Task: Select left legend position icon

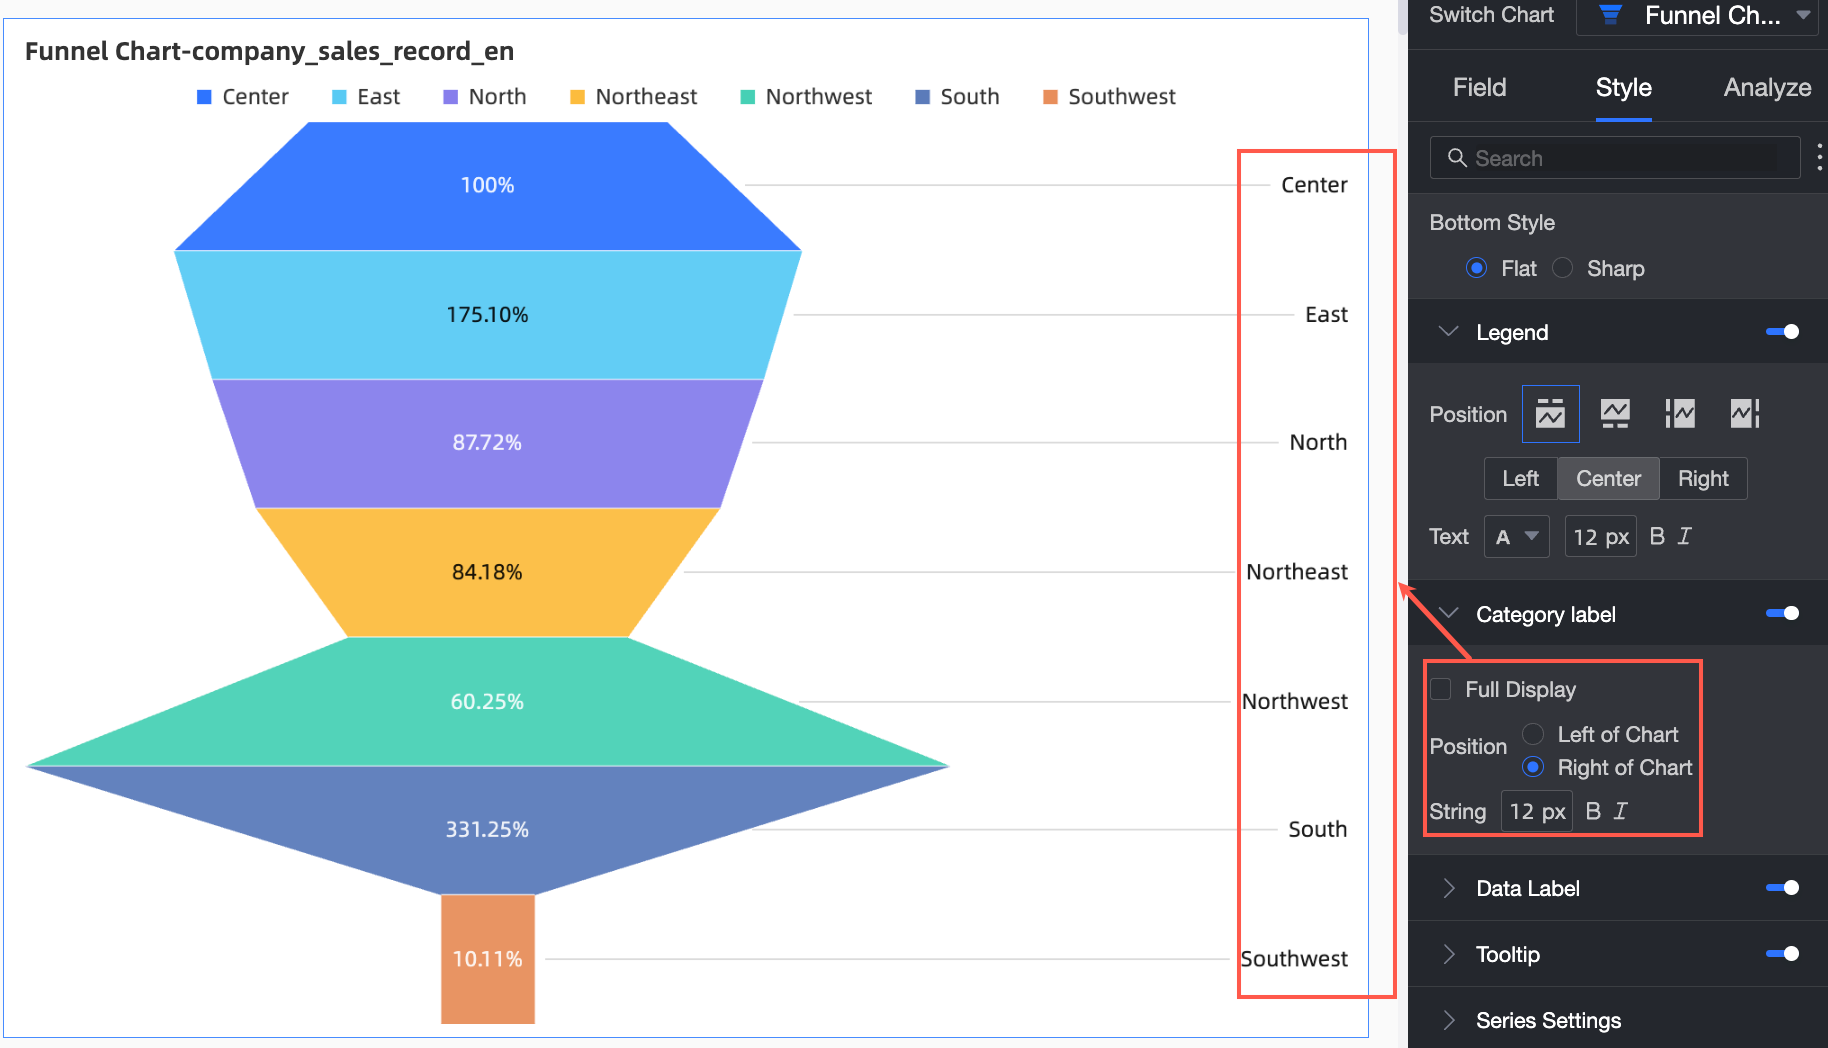Action: (1680, 414)
